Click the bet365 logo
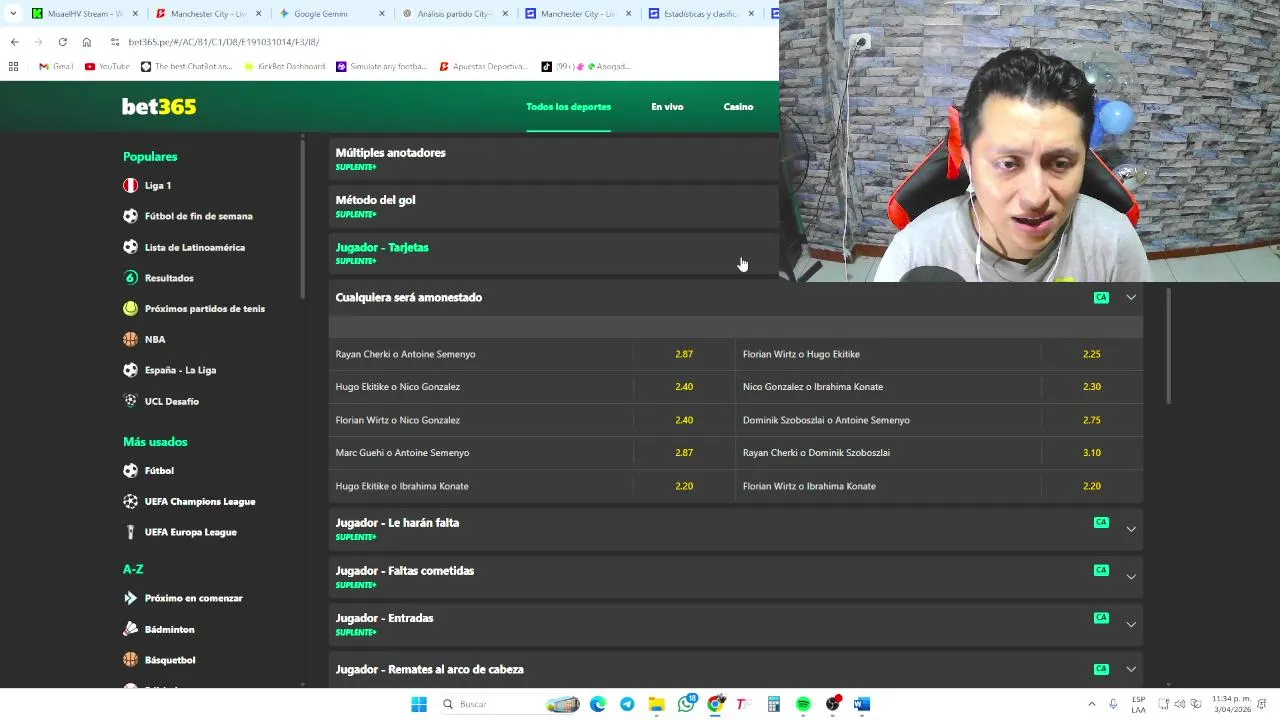Screen dimensions: 1280x720 click(159, 106)
